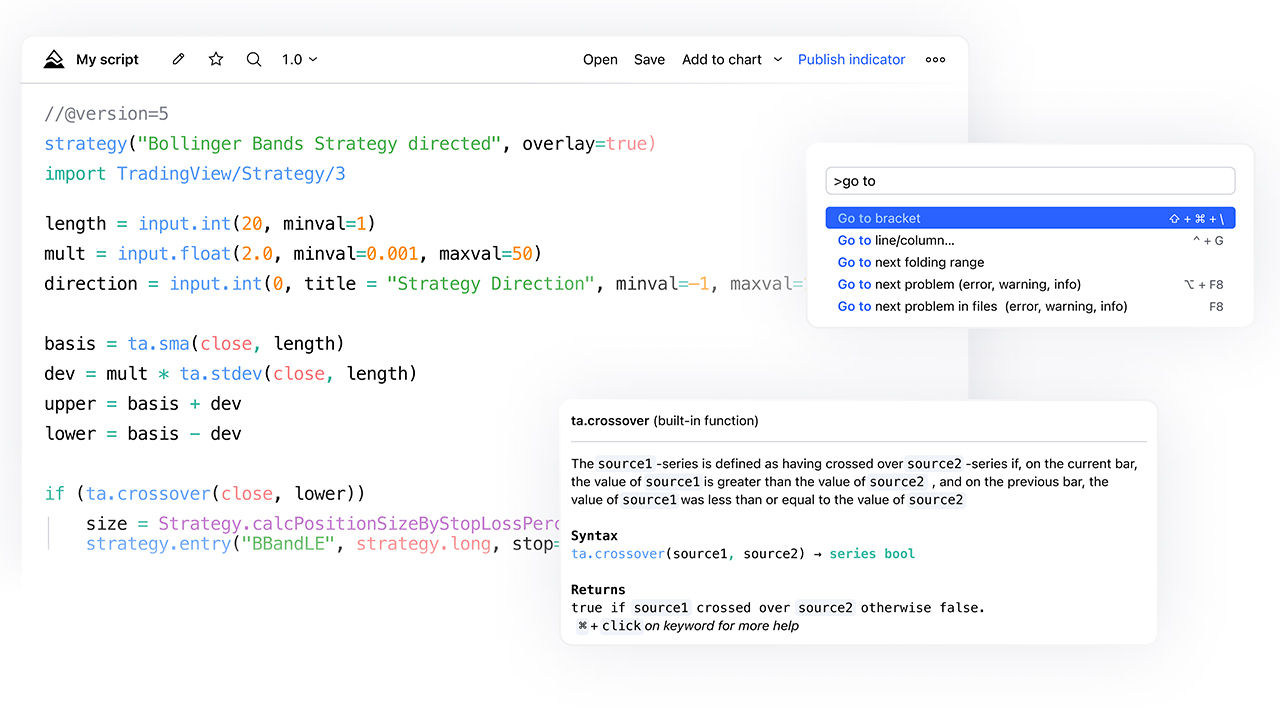The width and height of the screenshot is (1280, 720).
Task: Save the script
Action: point(649,60)
